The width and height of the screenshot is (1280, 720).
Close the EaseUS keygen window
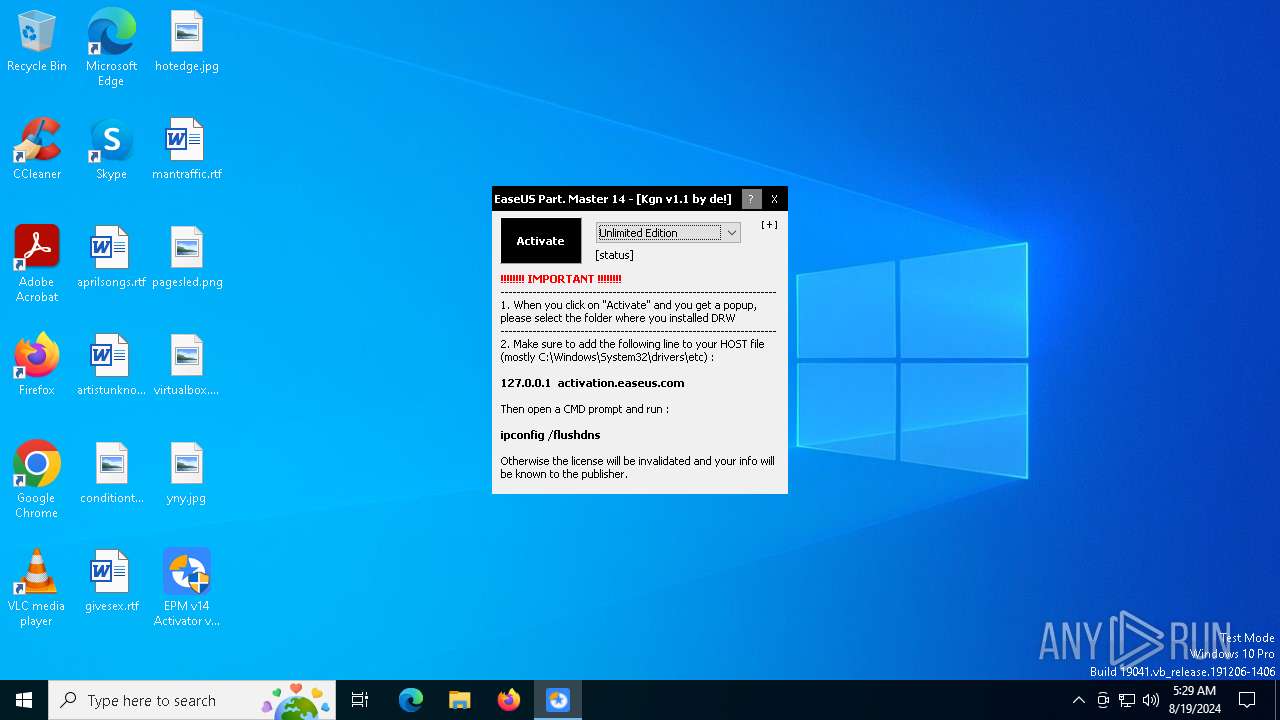[x=774, y=199]
